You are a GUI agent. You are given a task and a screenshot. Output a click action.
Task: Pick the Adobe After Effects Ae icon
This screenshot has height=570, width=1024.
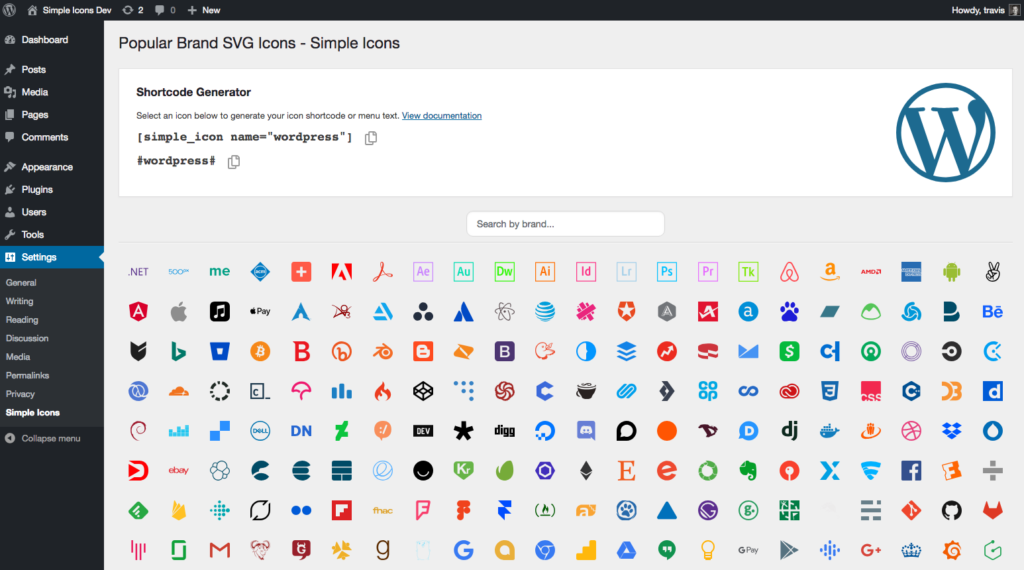point(423,272)
